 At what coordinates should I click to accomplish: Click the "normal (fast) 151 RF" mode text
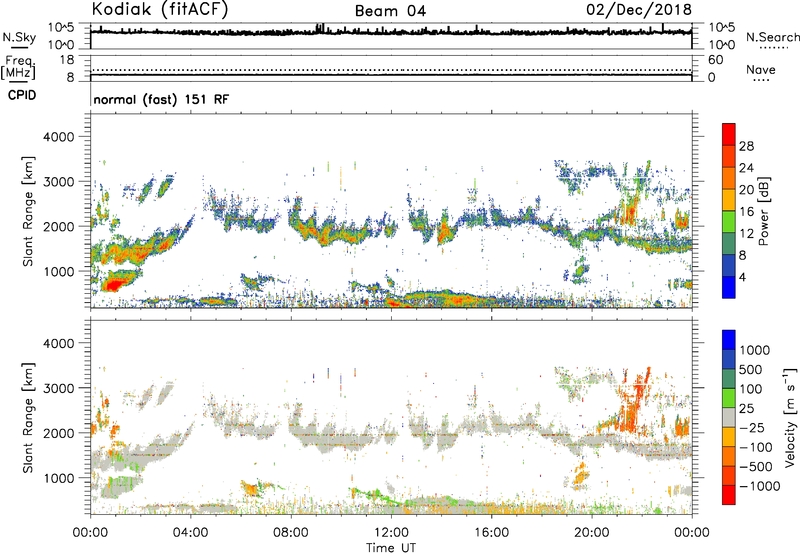[161, 99]
